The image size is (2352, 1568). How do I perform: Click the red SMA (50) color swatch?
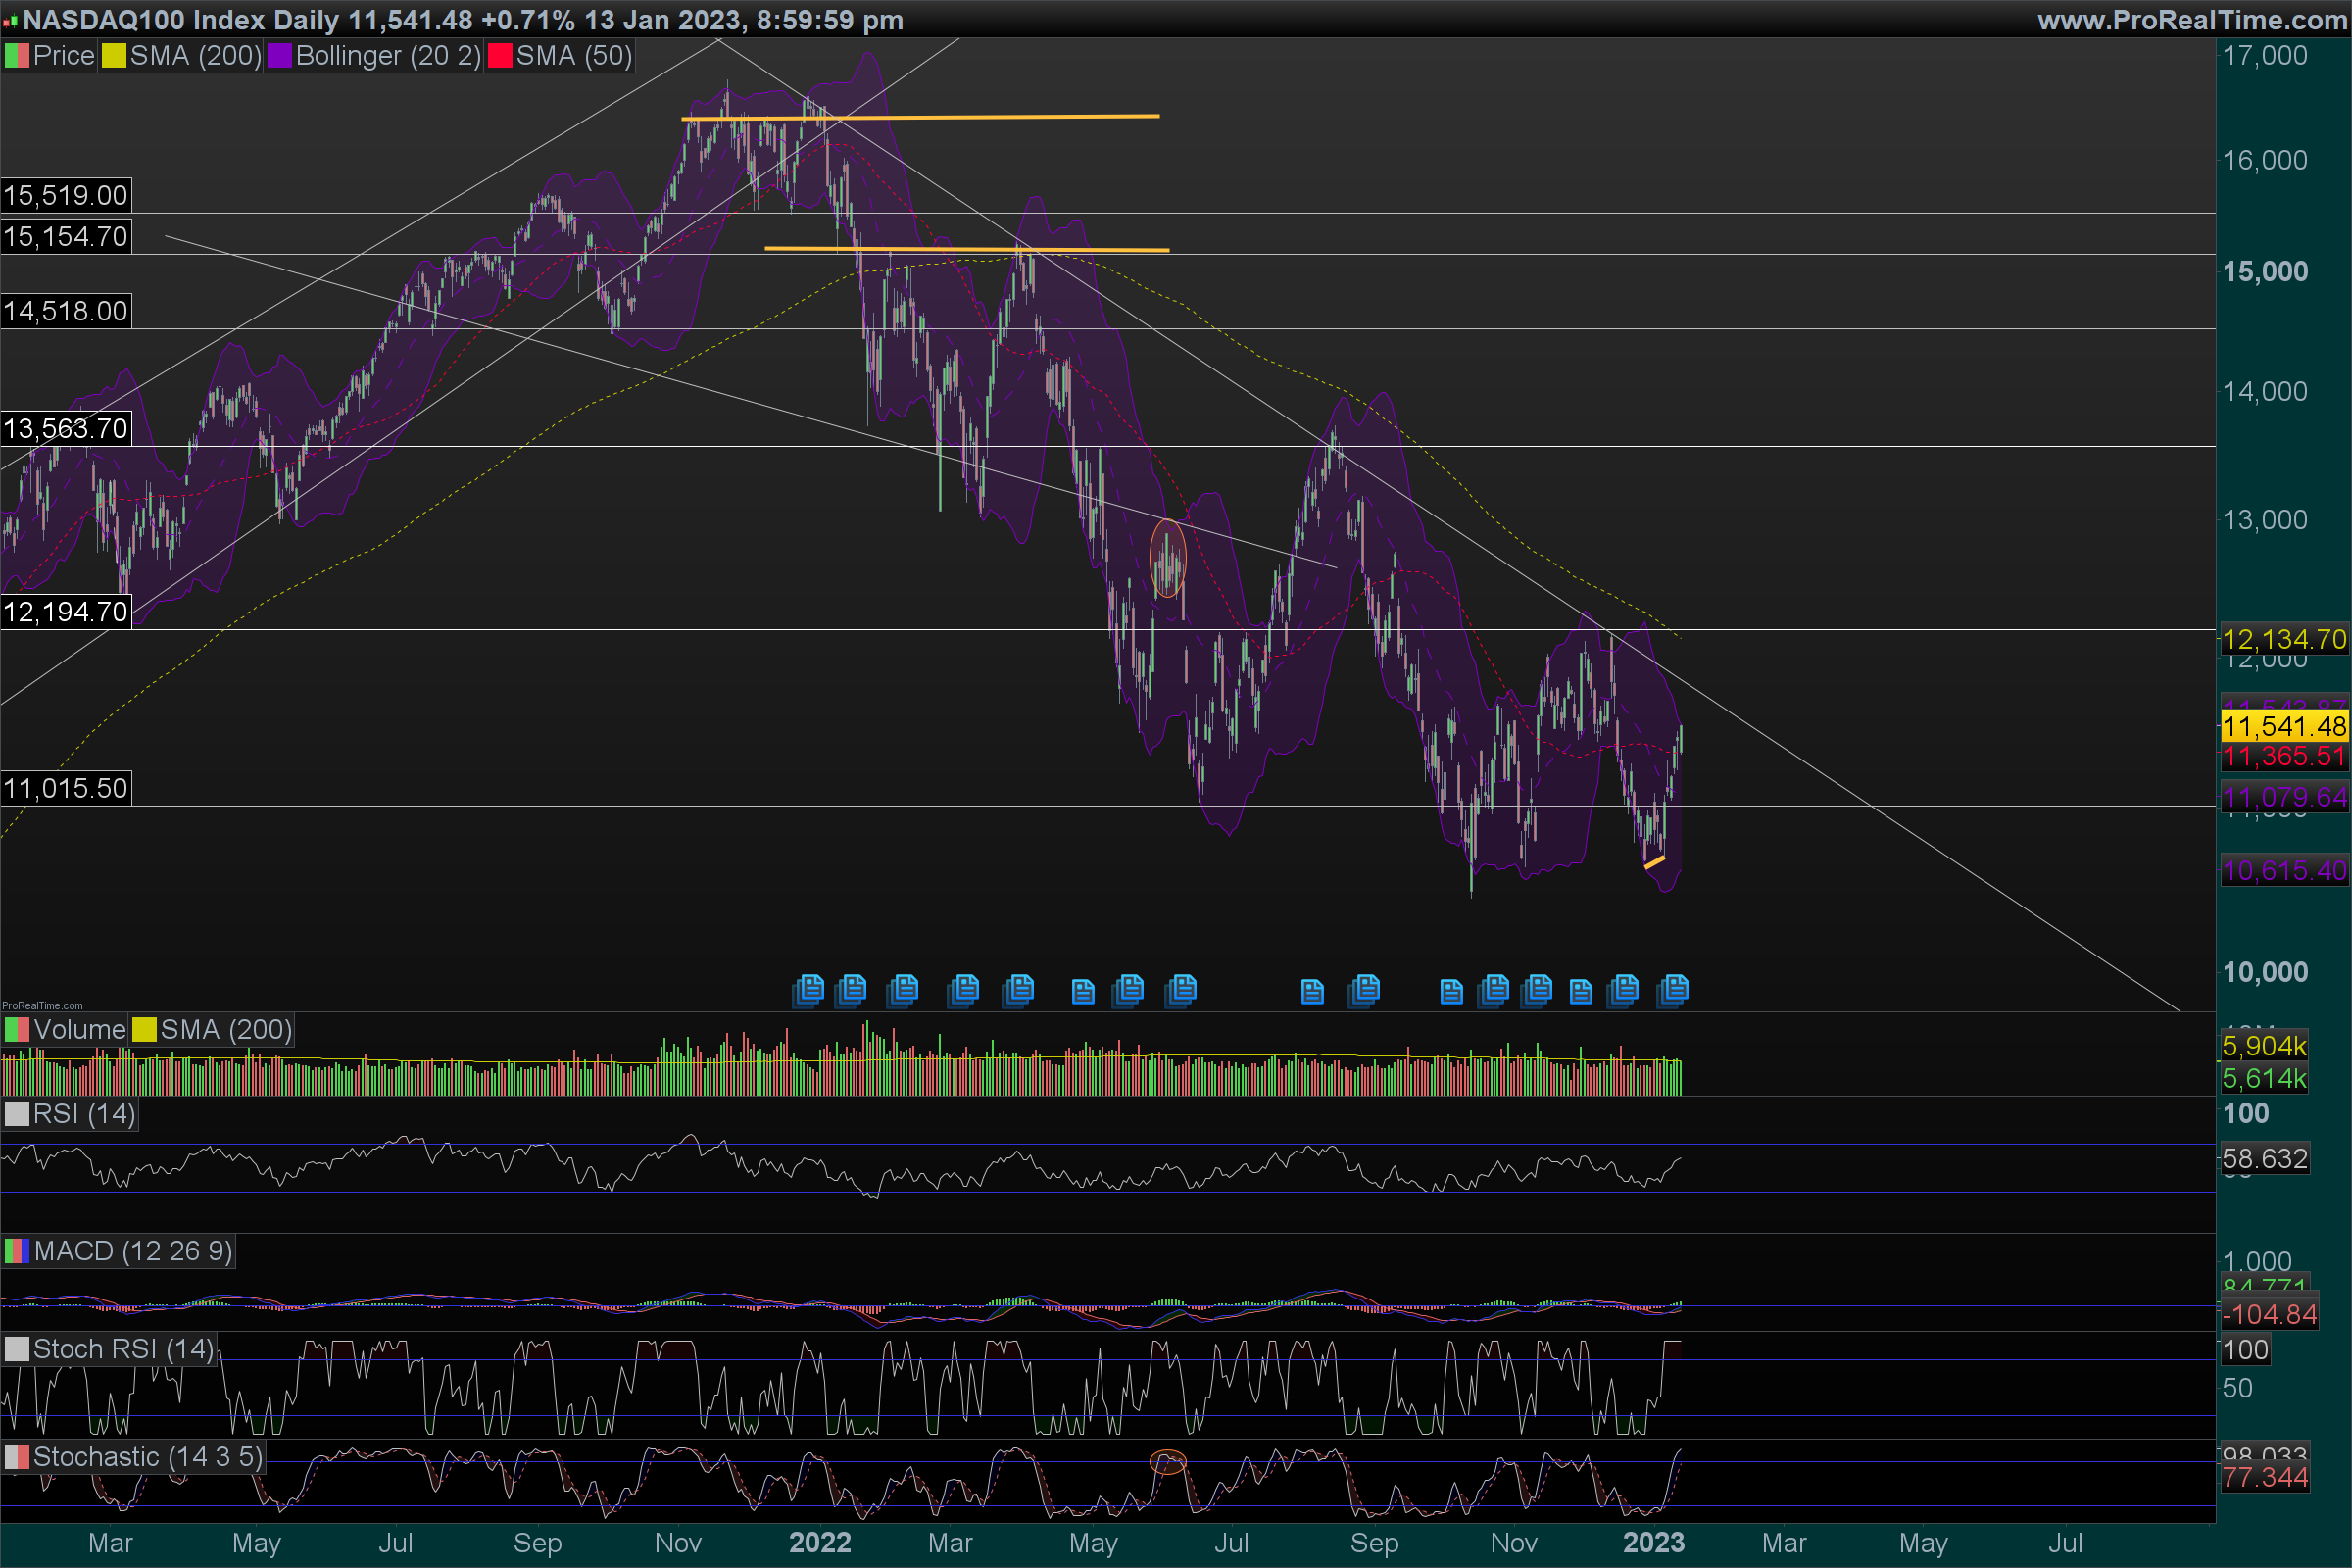coord(500,56)
